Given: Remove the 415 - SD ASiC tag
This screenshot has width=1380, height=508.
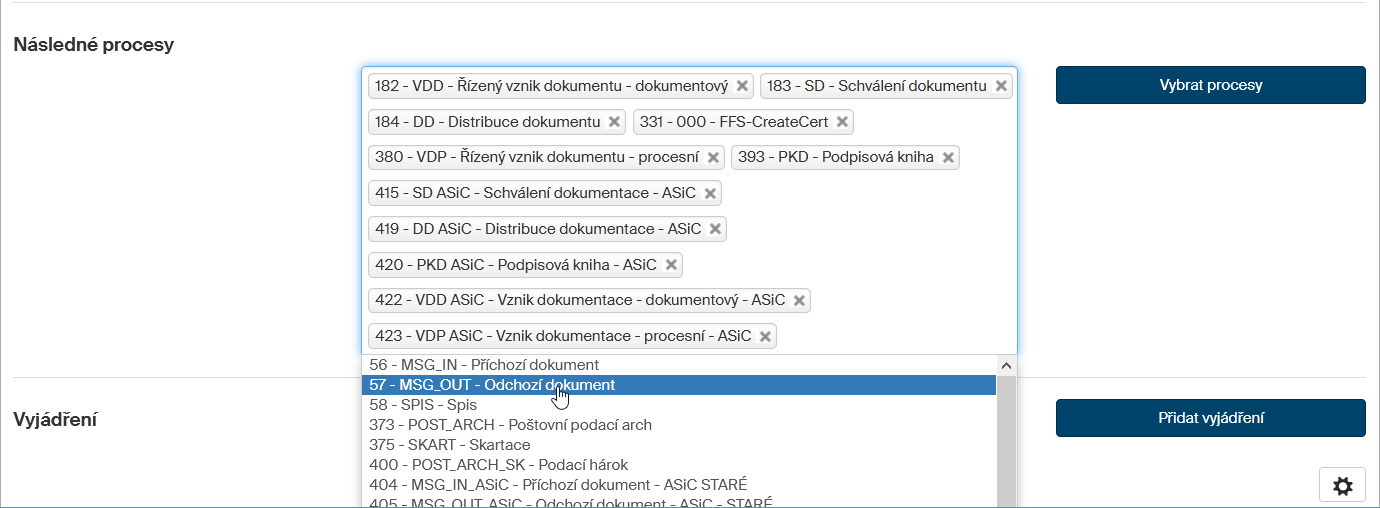Looking at the screenshot, I should [x=710, y=194].
